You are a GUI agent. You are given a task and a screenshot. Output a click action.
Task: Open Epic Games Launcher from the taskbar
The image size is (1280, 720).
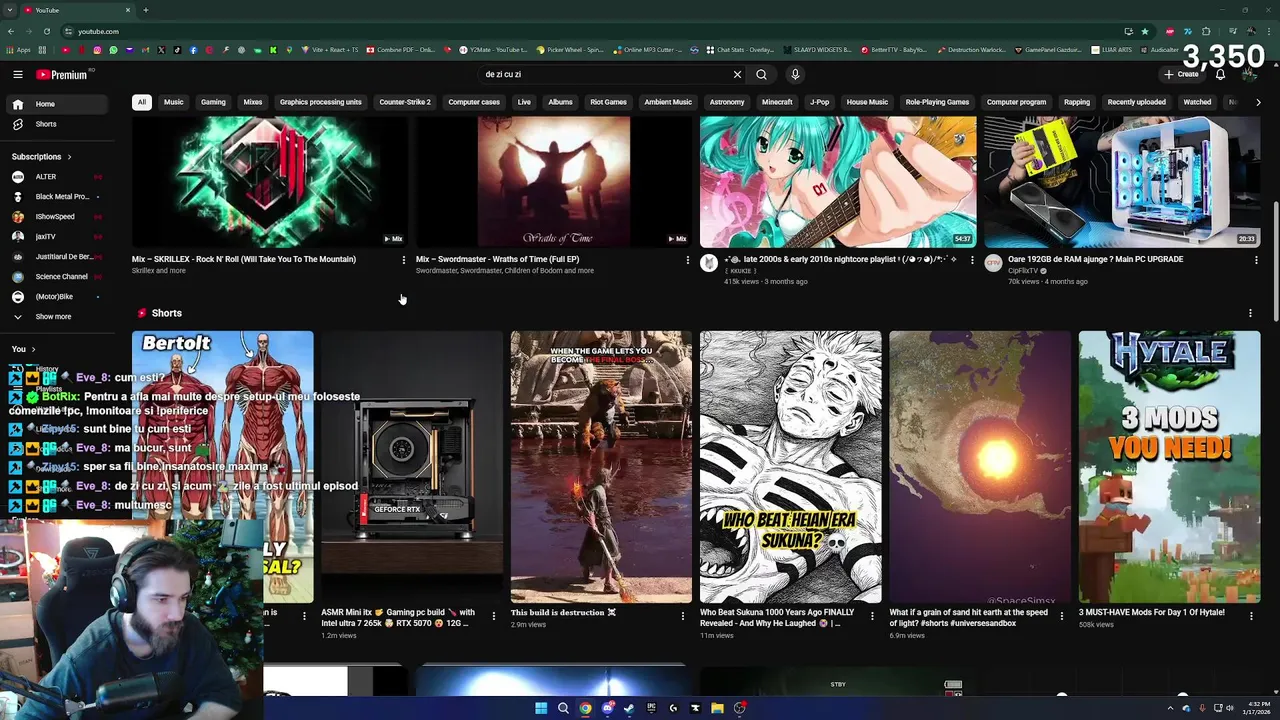pos(651,708)
